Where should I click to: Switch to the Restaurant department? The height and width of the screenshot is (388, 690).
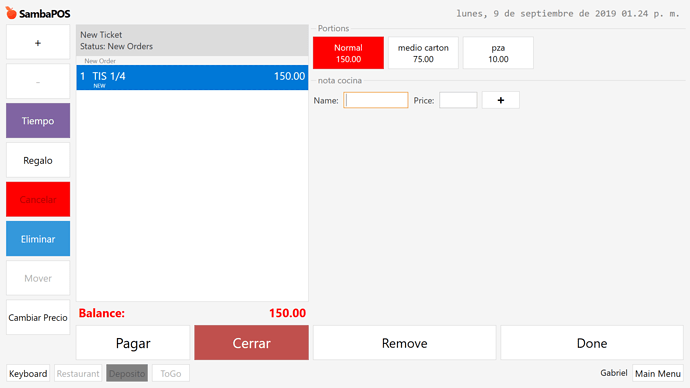pos(78,373)
